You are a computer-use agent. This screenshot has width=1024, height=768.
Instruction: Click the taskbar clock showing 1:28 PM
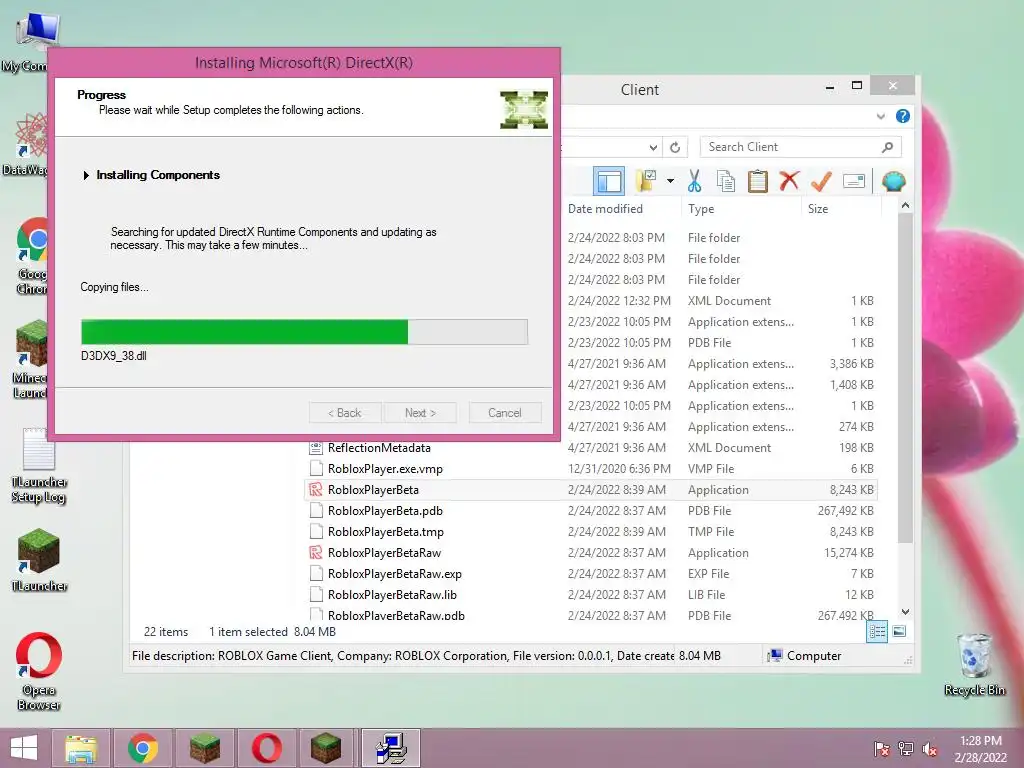(x=980, y=748)
